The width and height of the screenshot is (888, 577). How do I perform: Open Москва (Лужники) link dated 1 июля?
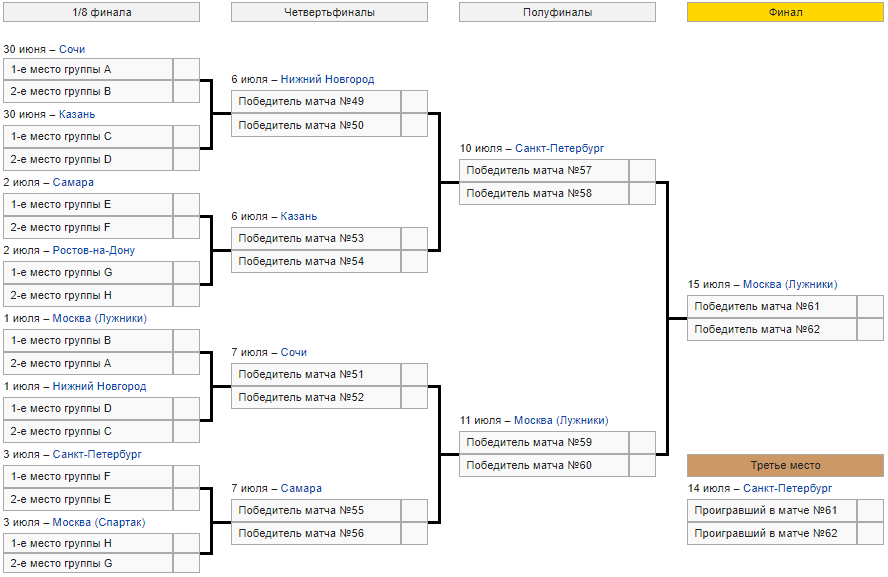tap(100, 318)
